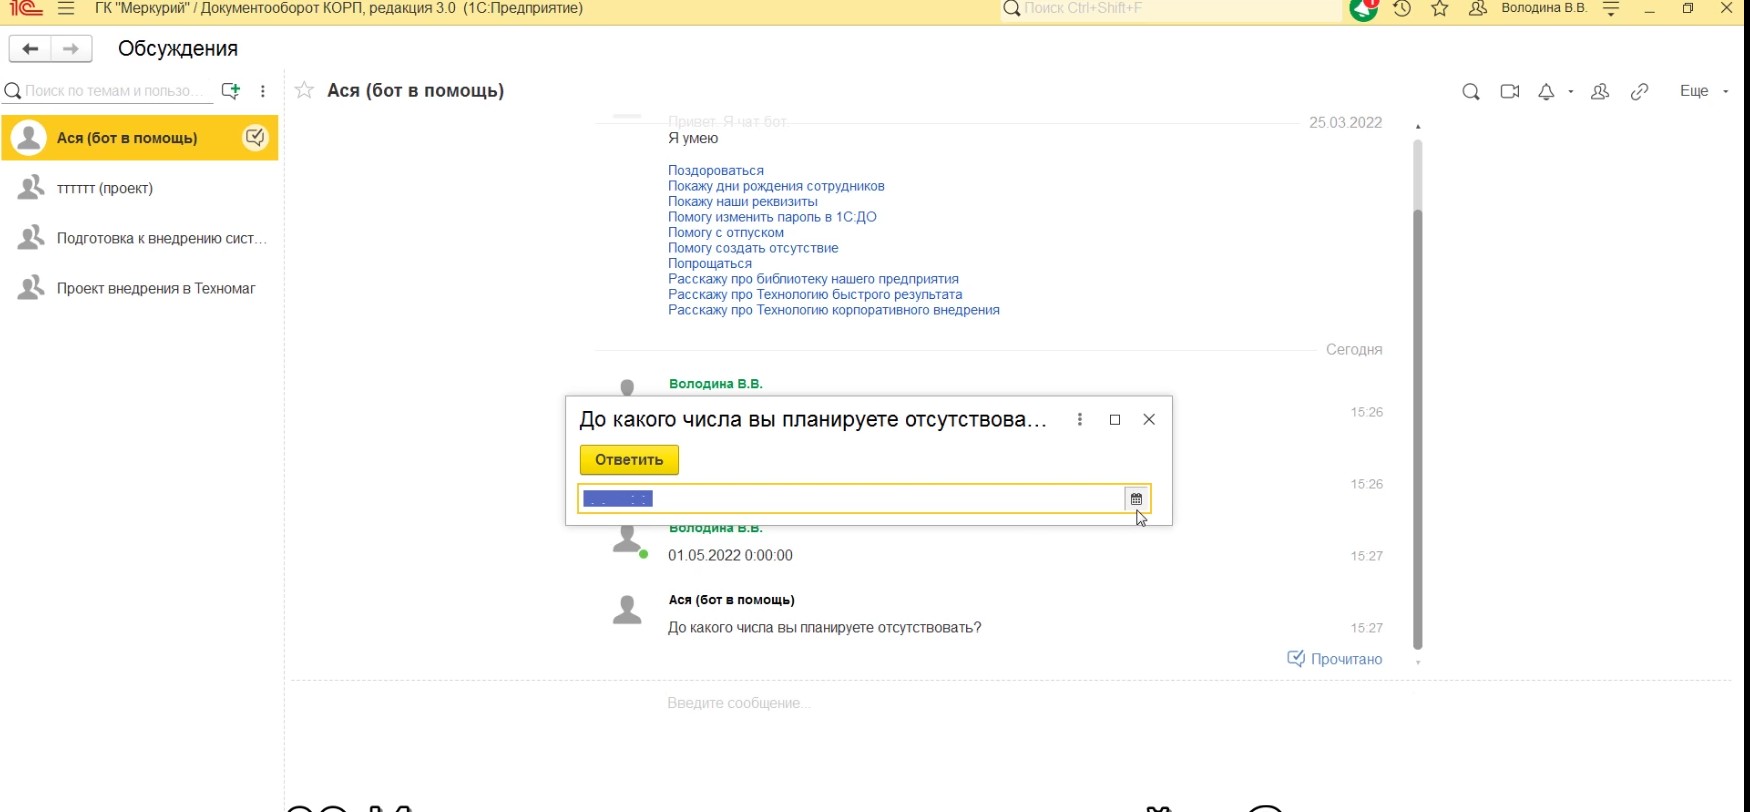Click the Поздороваться link
The image size is (1750, 812).
[x=716, y=171]
